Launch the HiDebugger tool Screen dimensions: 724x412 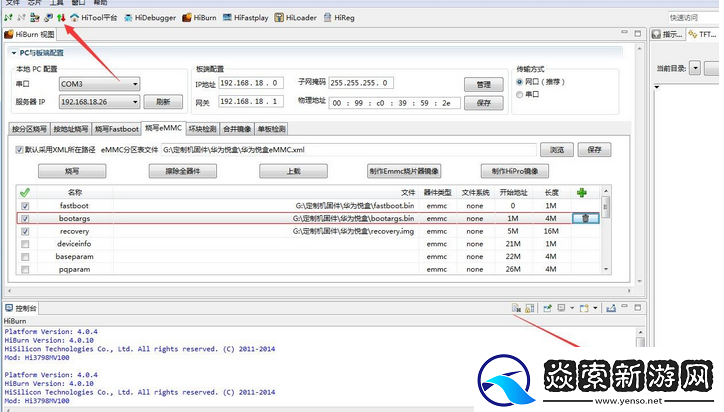tap(150, 18)
